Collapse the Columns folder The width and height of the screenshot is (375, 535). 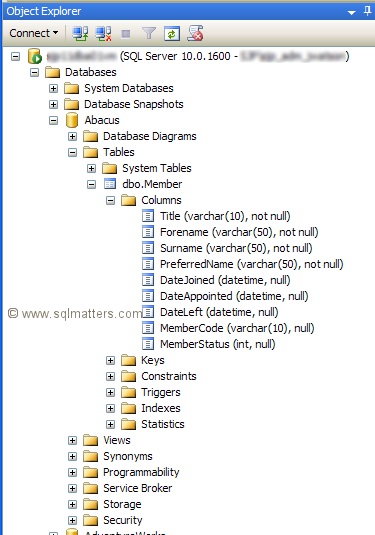point(111,201)
